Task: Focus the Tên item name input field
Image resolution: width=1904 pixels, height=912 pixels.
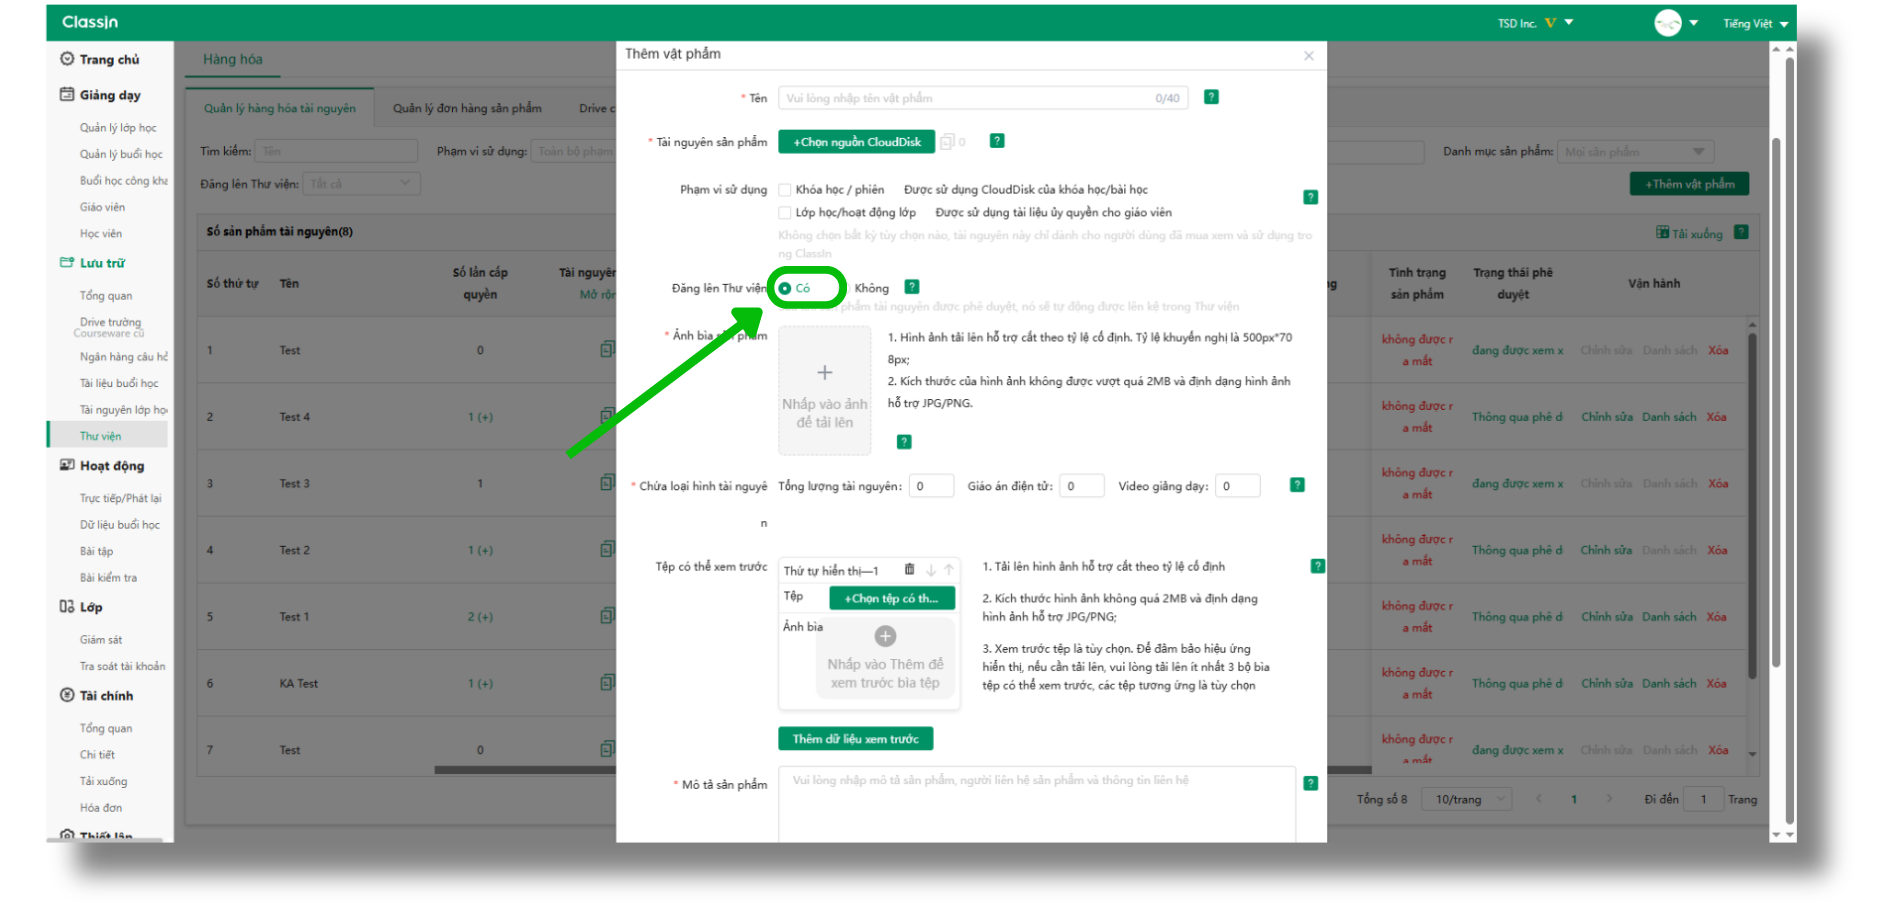Action: pyautogui.click(x=965, y=98)
